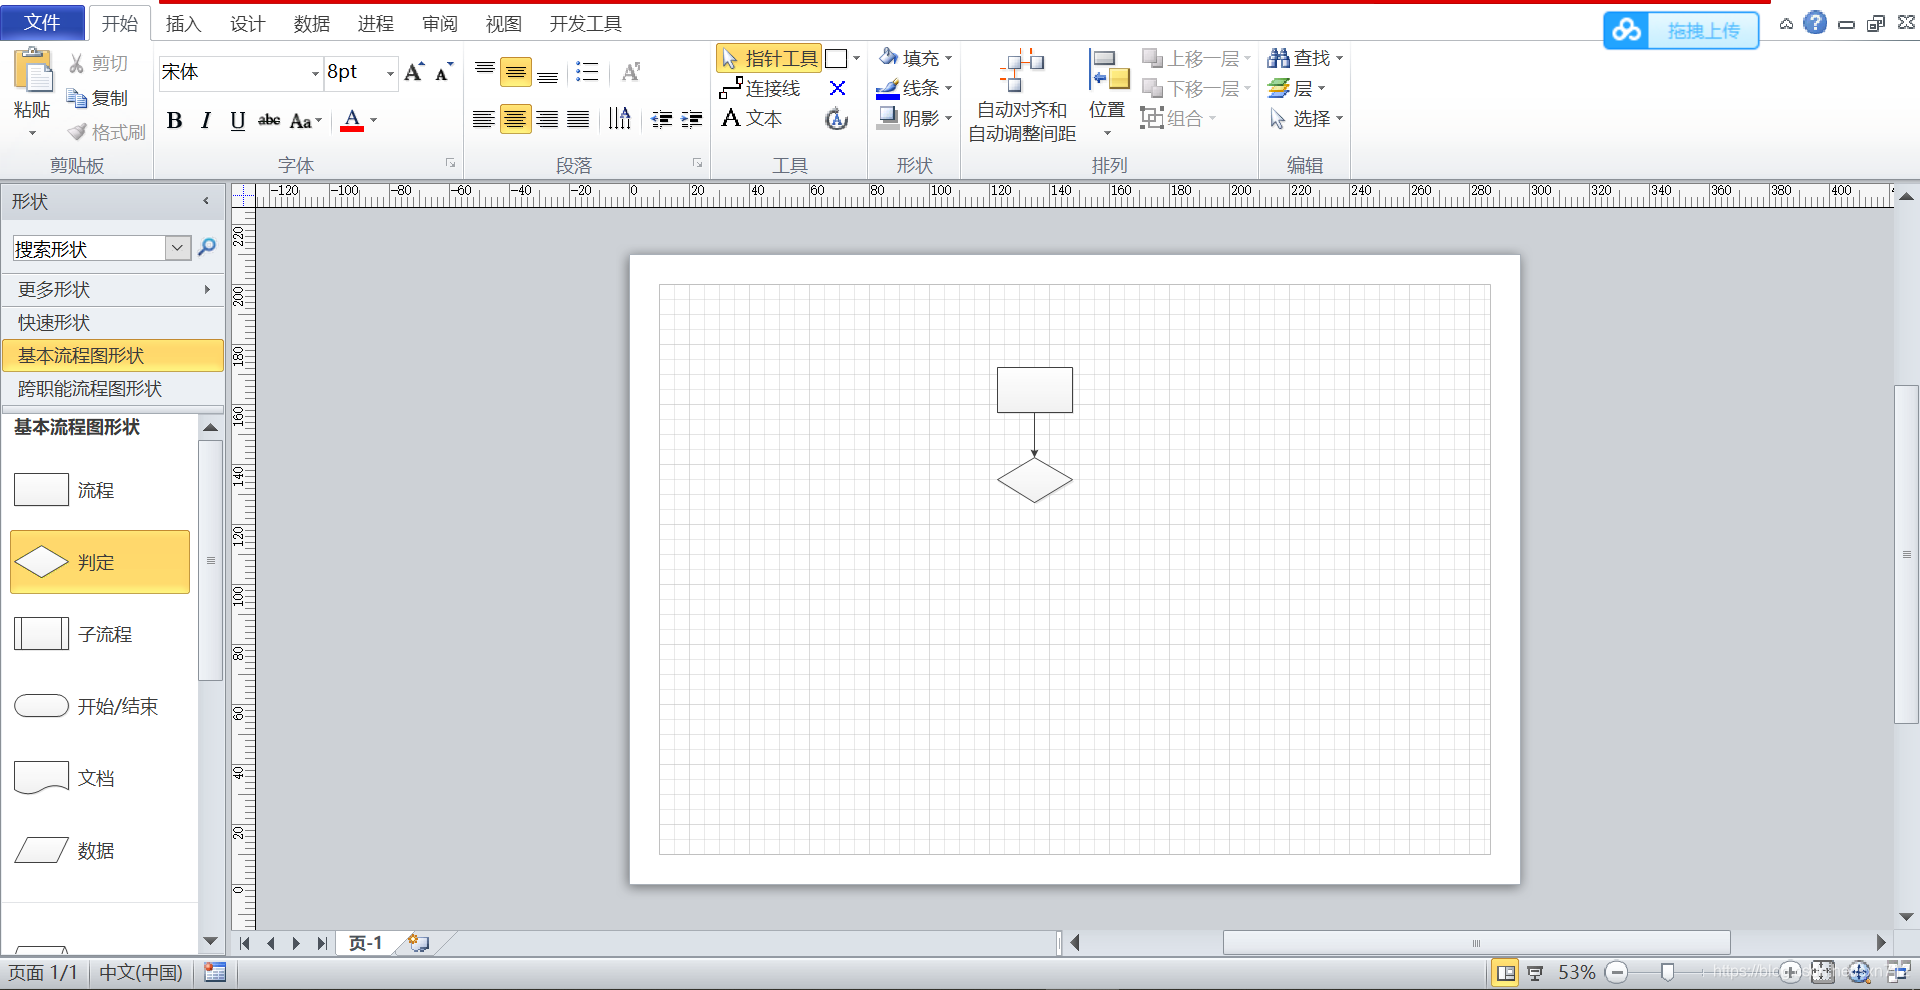Increase font size with the large A icon
The width and height of the screenshot is (1920, 990).
(414, 71)
